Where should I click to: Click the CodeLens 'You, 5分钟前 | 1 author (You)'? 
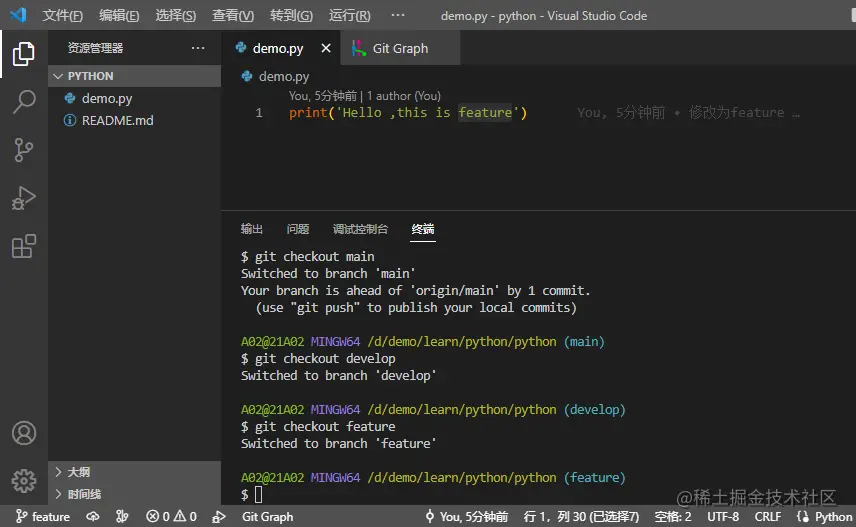tap(364, 96)
